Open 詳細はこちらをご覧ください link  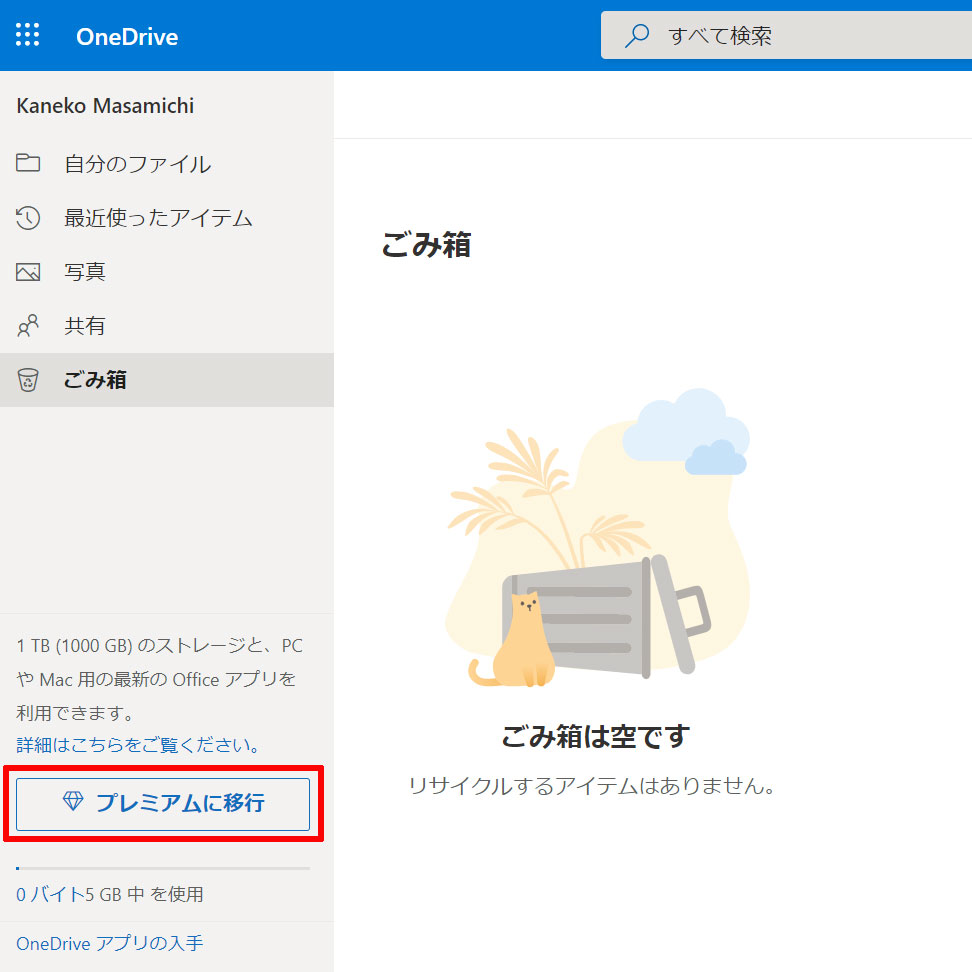point(138,744)
